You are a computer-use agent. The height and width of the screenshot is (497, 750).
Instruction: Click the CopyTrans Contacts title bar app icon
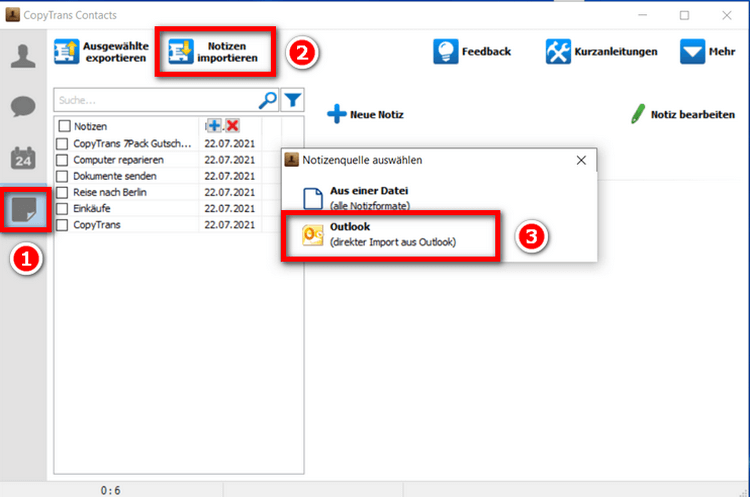[x=12, y=15]
